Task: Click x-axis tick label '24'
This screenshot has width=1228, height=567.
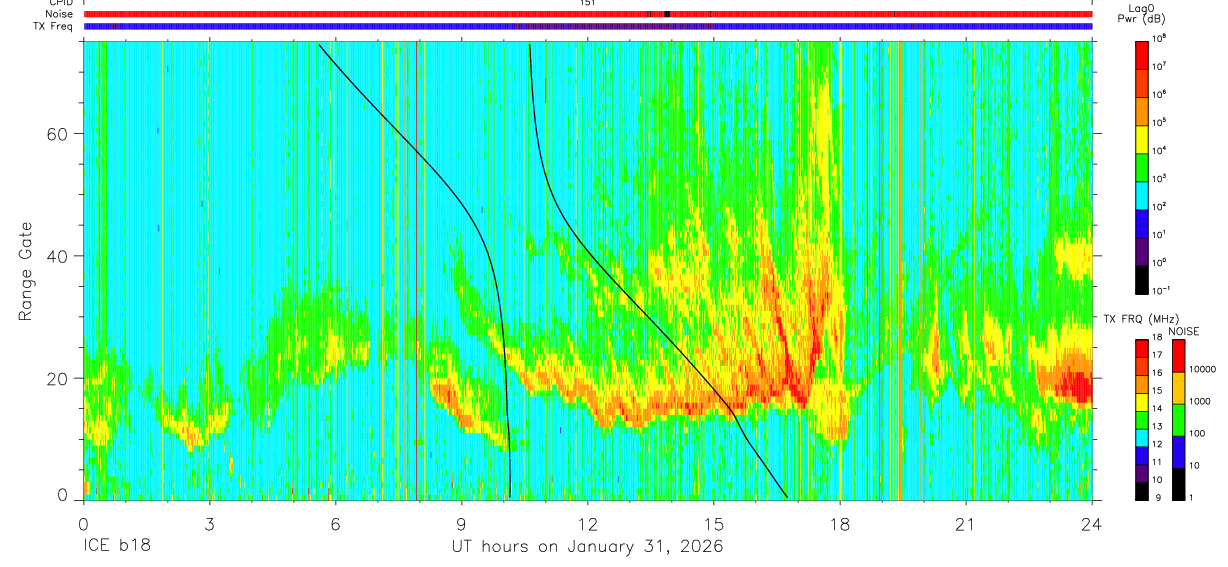Action: click(x=1092, y=524)
